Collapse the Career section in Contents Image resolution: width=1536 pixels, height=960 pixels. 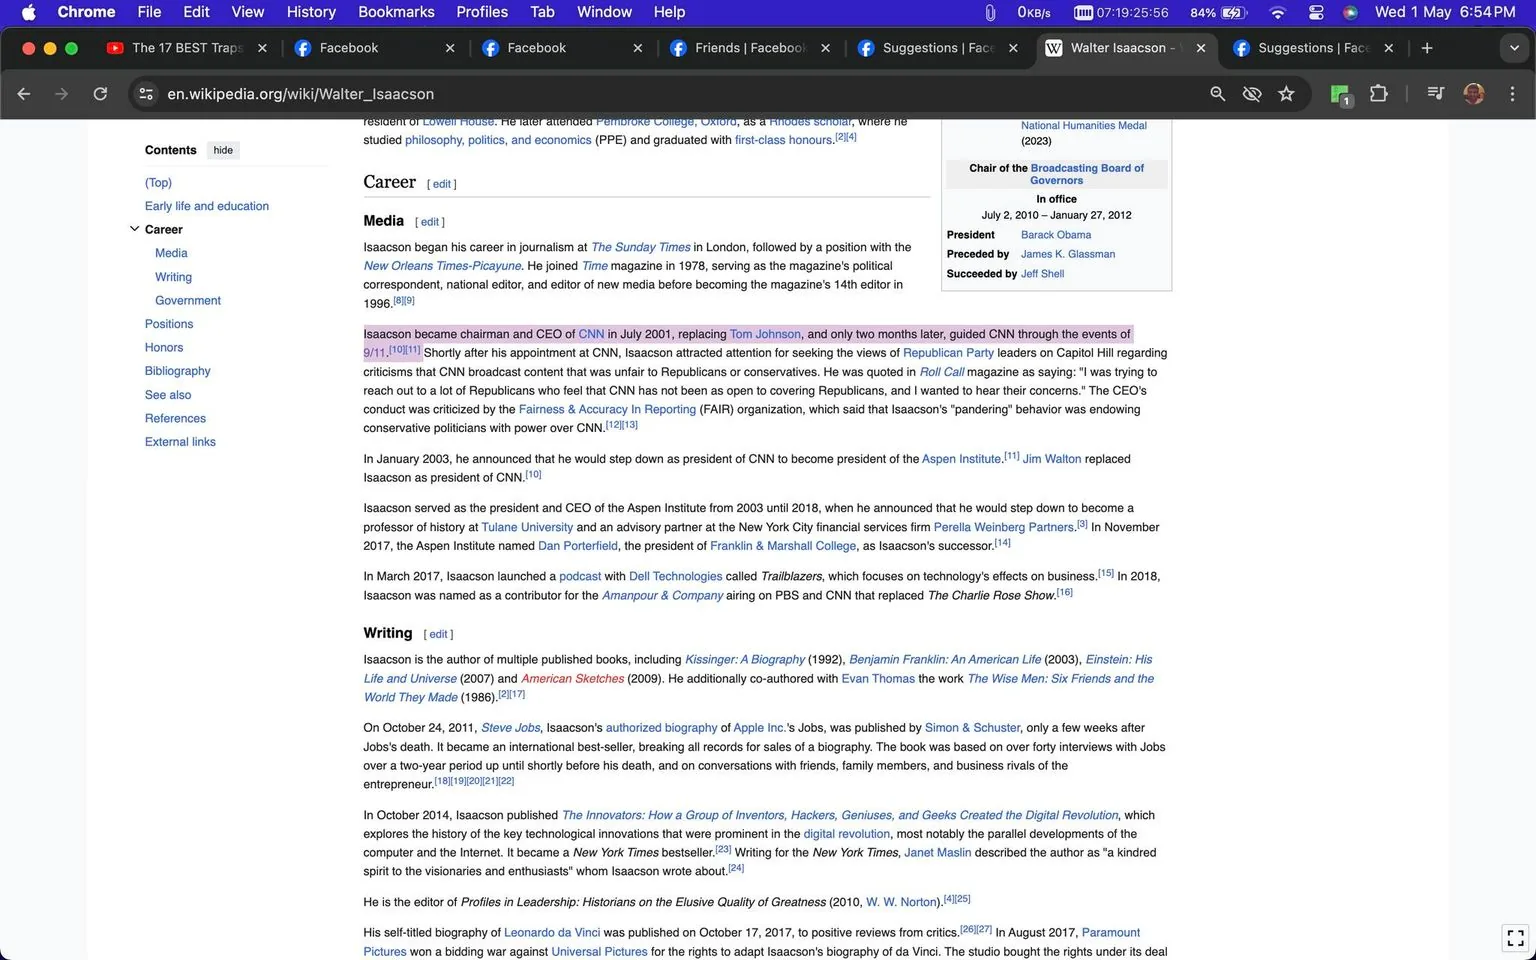(134, 228)
